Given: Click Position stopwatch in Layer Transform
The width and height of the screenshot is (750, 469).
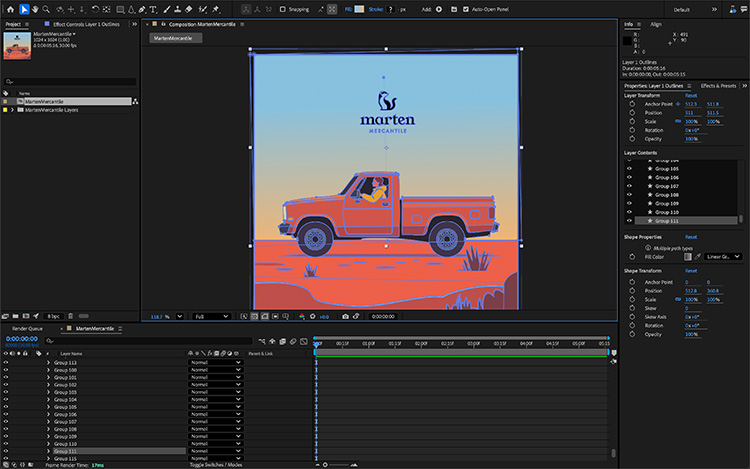Looking at the screenshot, I should 632,113.
